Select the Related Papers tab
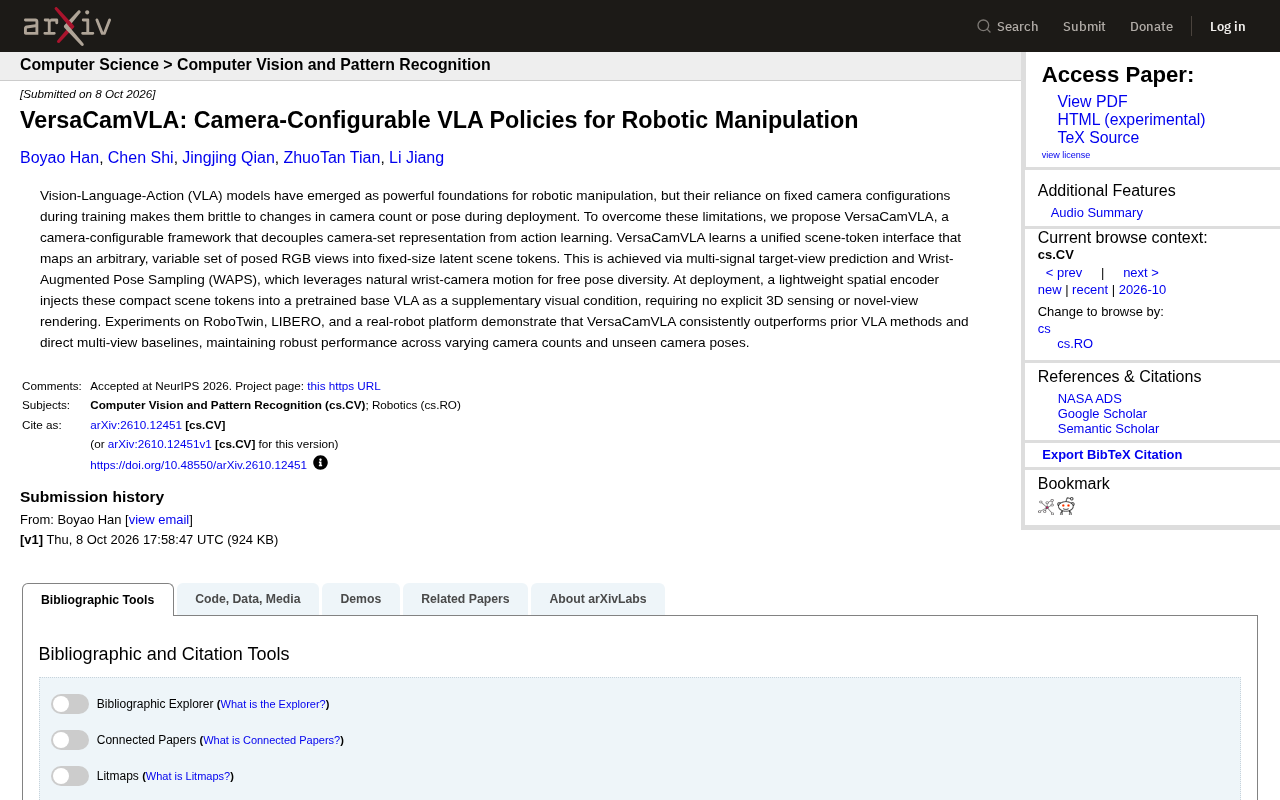The height and width of the screenshot is (800, 1280). pos(465,599)
